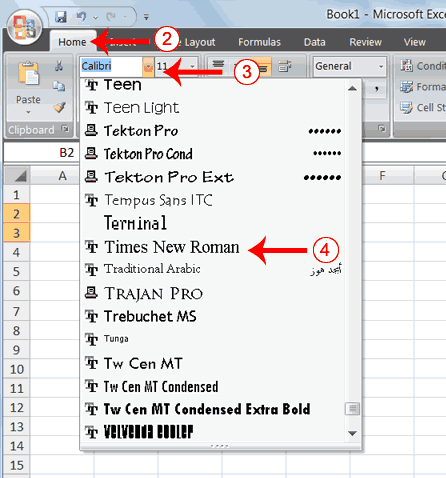Select row 15 header
This screenshot has width=446, height=478.
16,465
